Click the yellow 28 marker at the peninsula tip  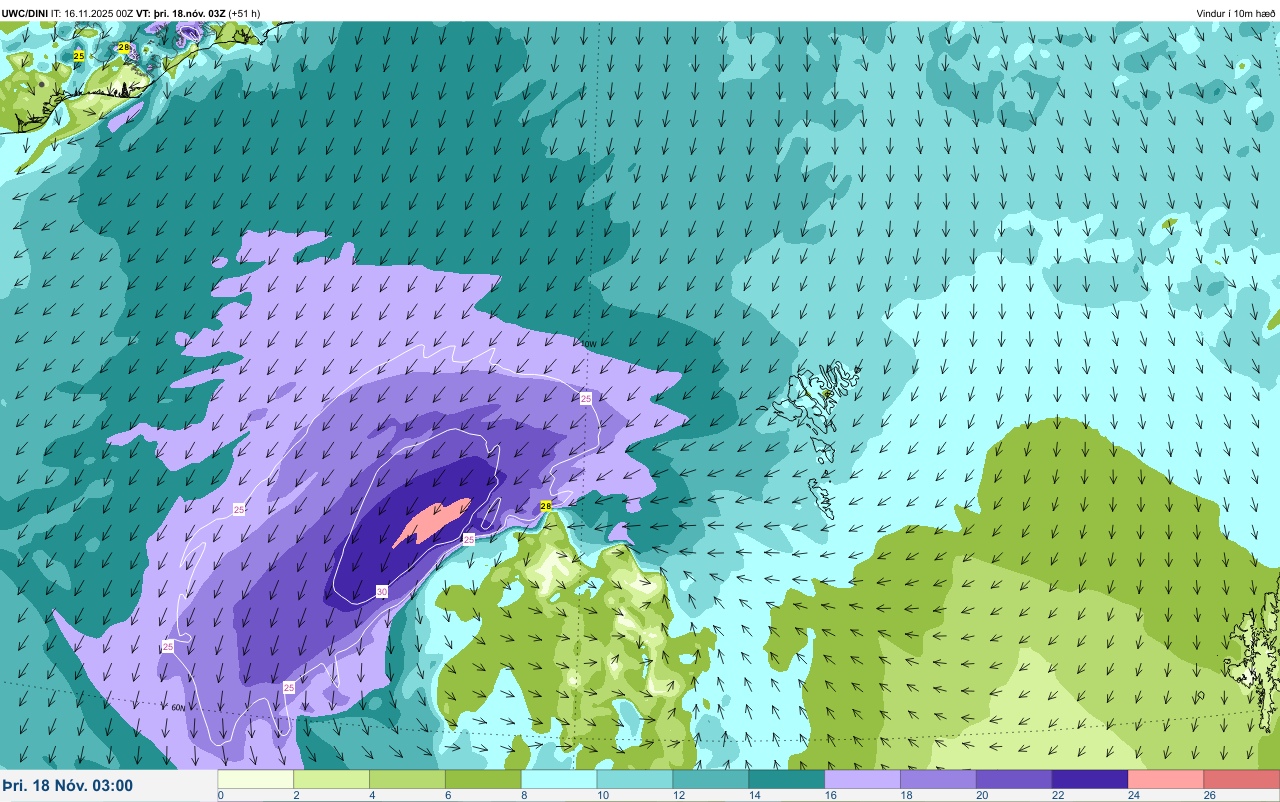[546, 506]
